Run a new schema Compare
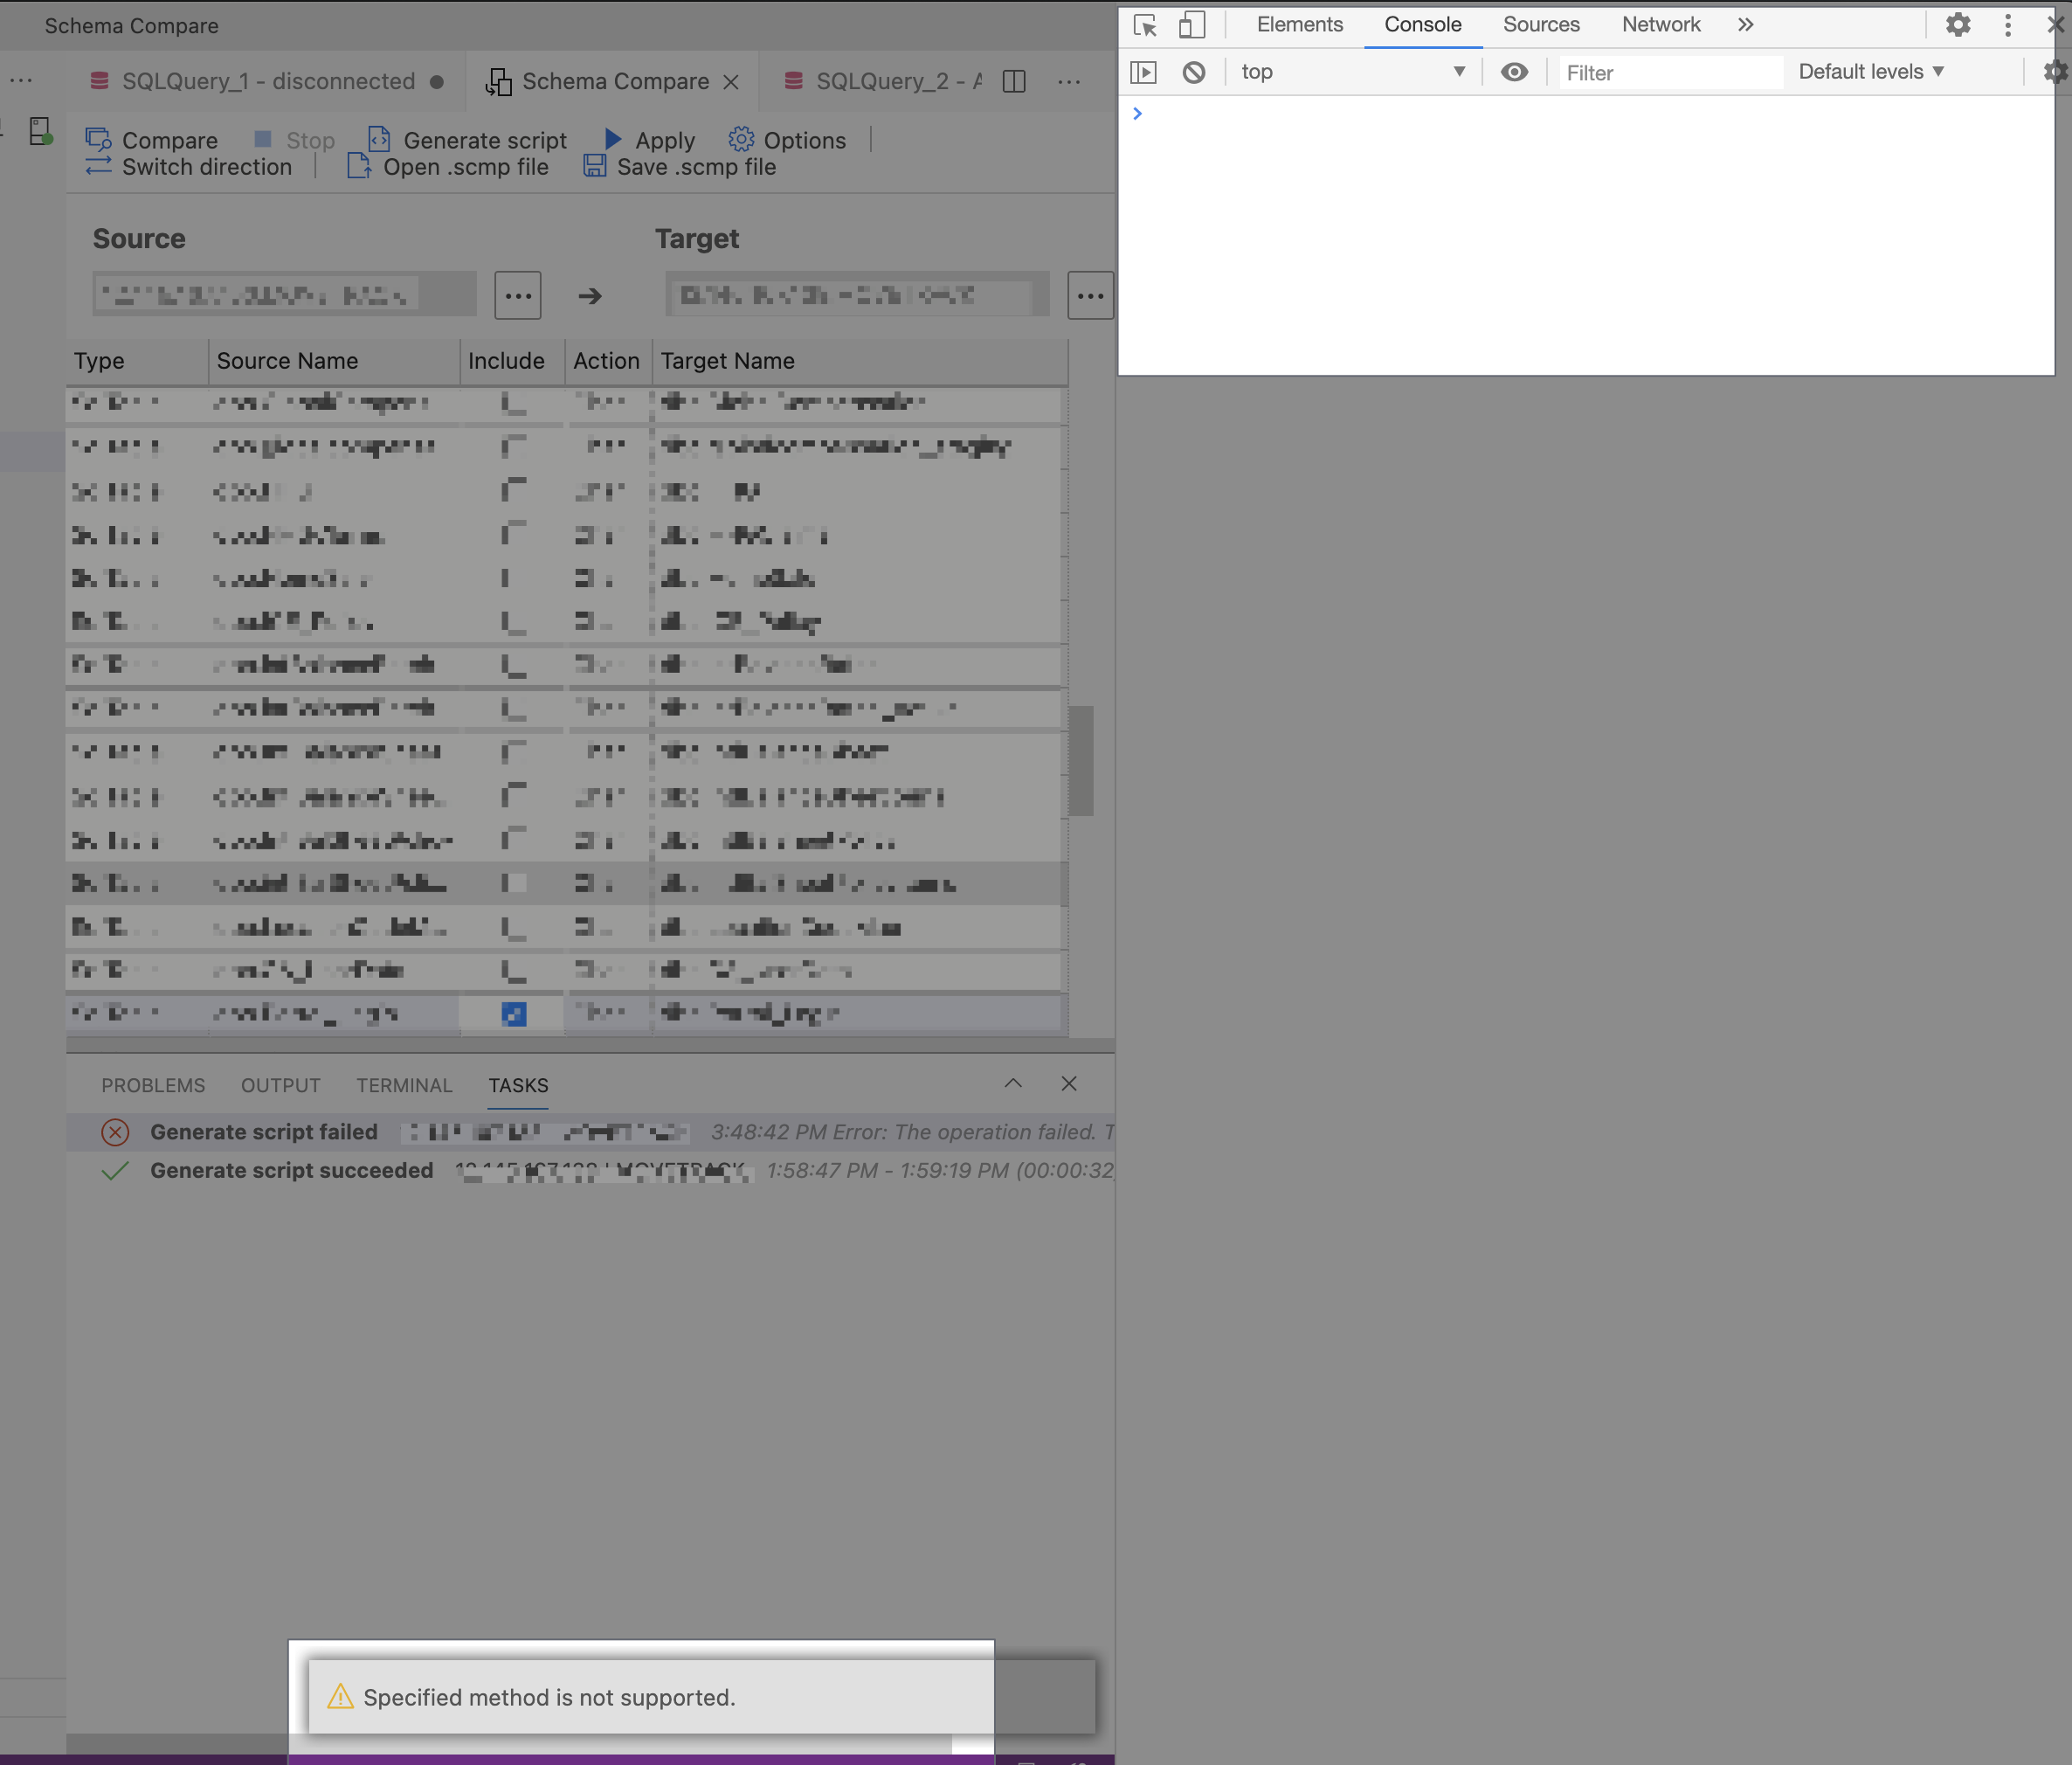Screen dimensions: 2072x1765 click(153, 140)
